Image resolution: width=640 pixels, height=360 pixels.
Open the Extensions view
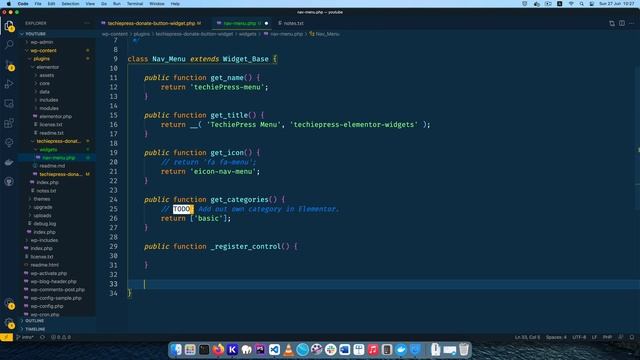click(x=9, y=123)
